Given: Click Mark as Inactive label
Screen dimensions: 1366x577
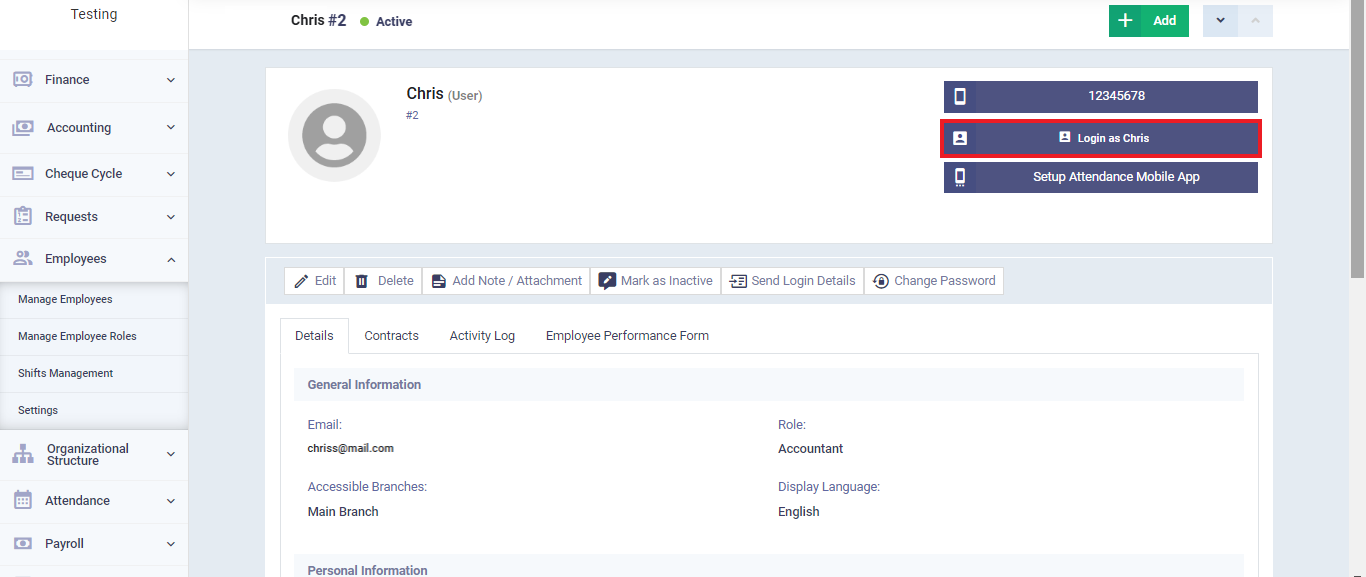Looking at the screenshot, I should [x=666, y=281].
